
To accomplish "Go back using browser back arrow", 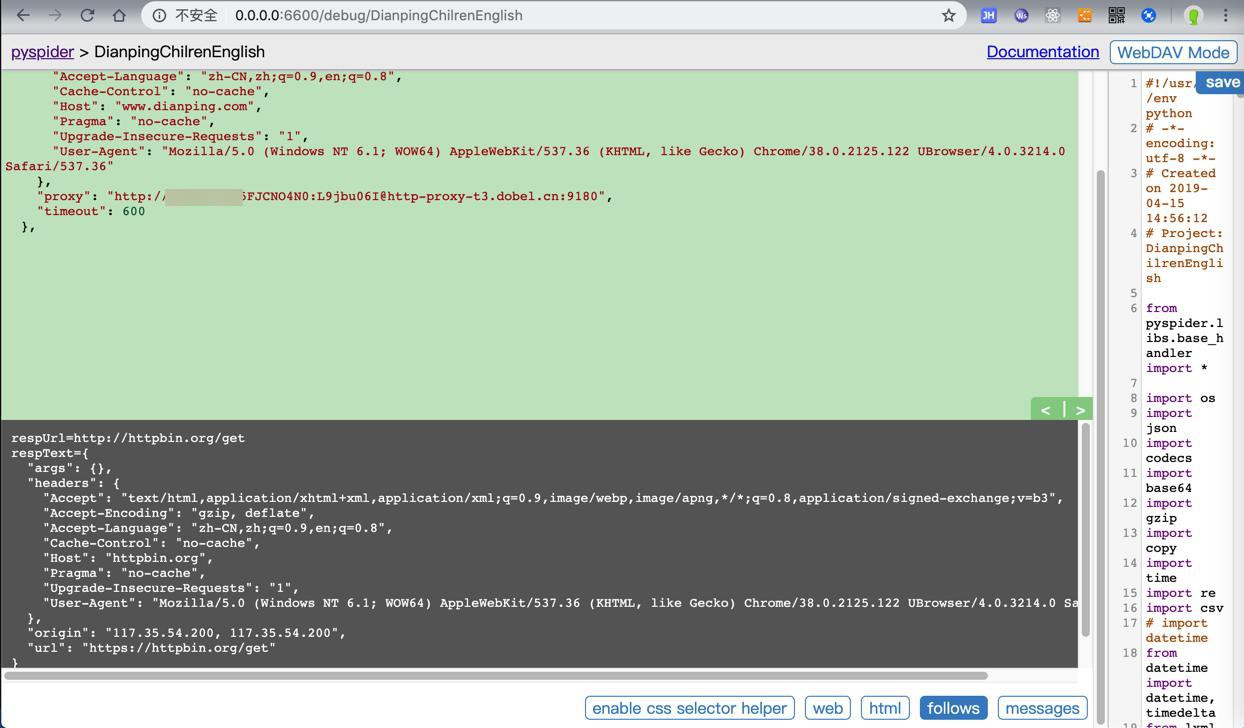I will coord(23,15).
